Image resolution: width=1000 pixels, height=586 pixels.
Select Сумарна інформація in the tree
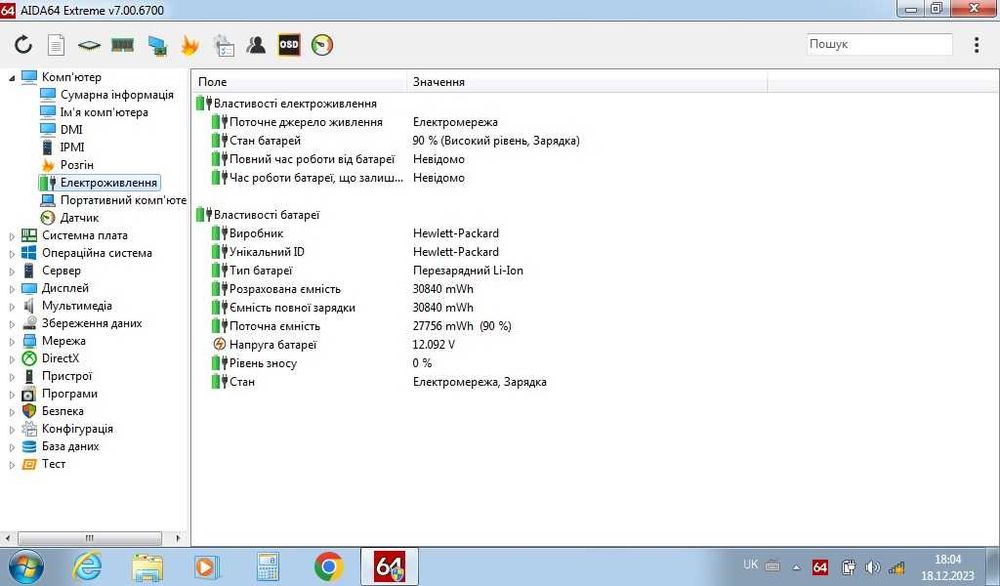coord(117,94)
